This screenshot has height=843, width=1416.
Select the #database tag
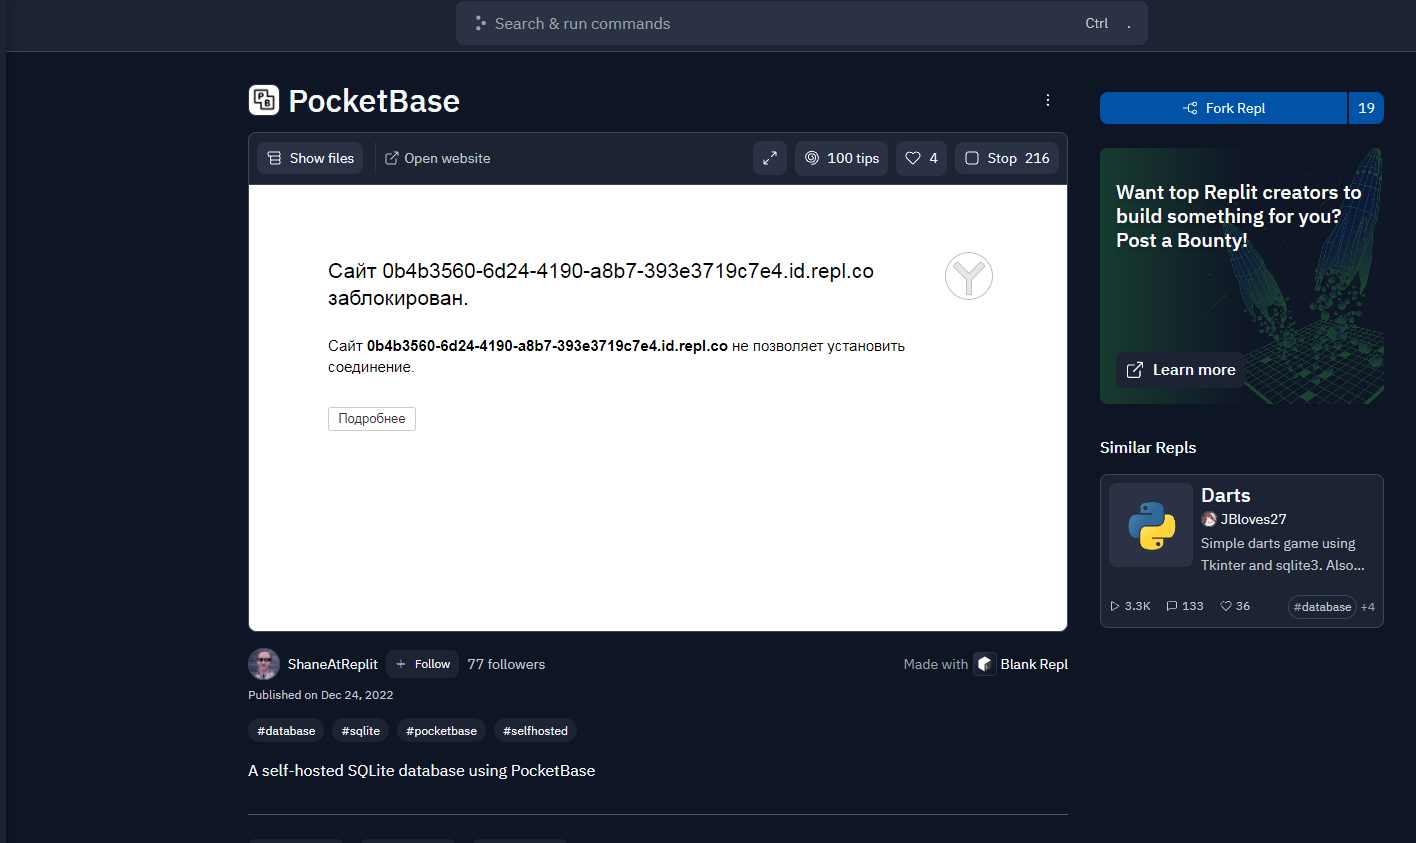point(286,731)
